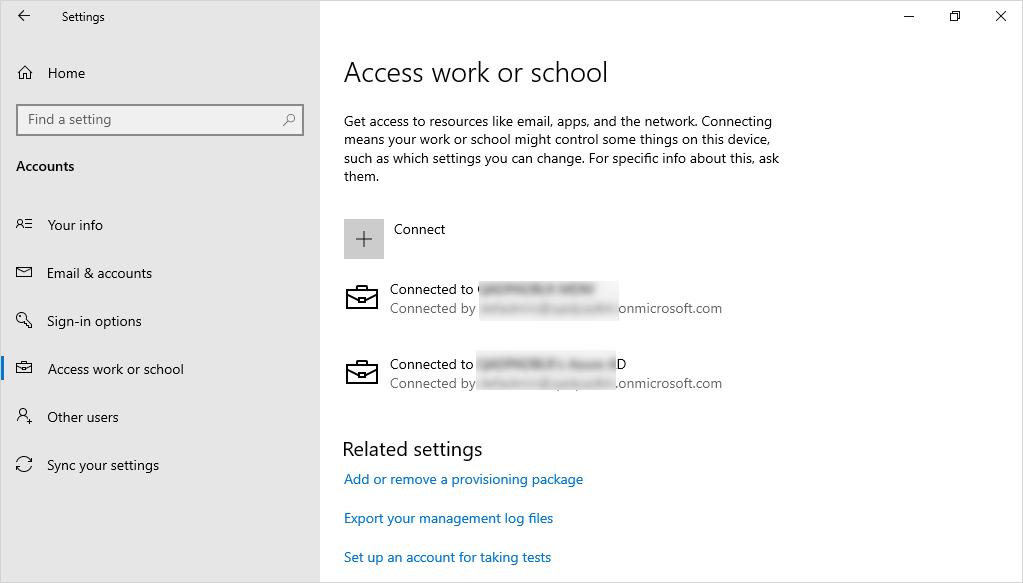
Task: Open Sign-in options via key icon
Action: click(25, 321)
